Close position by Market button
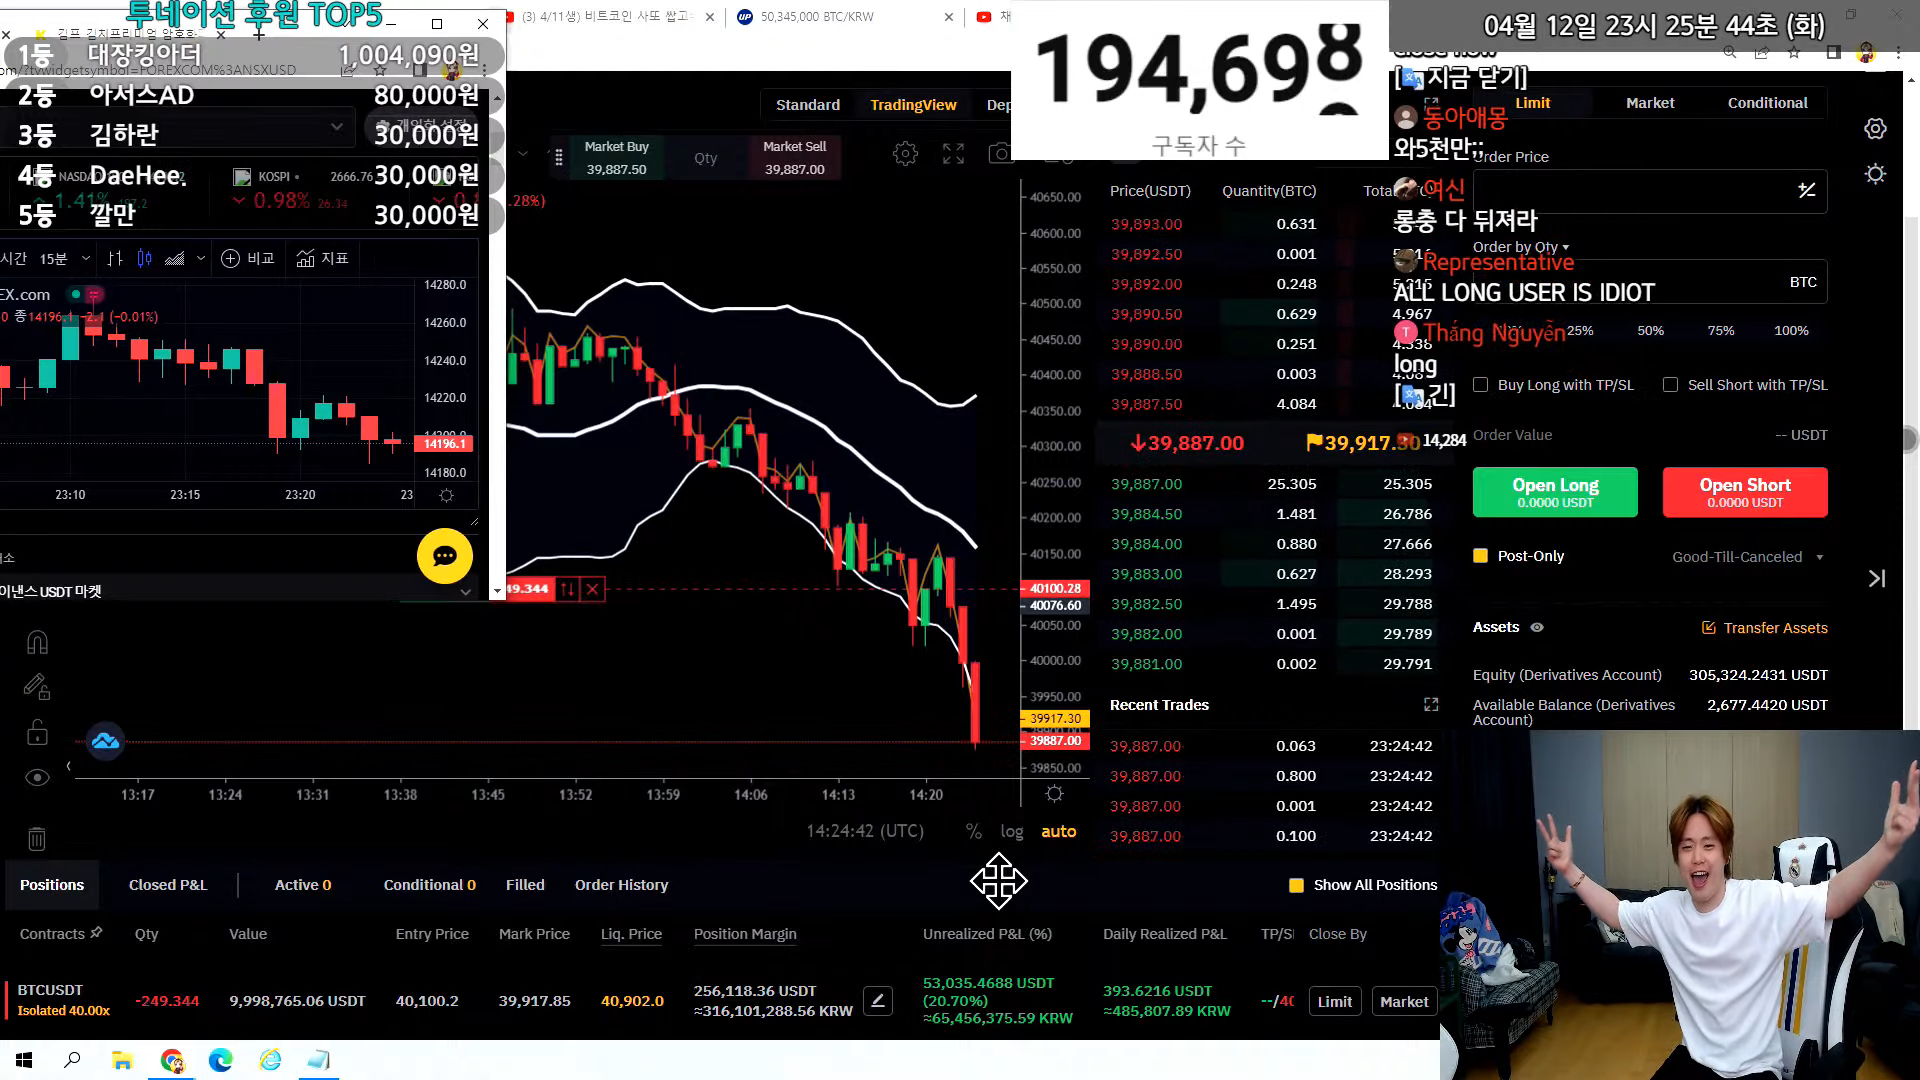The width and height of the screenshot is (1920, 1080). (1404, 1001)
